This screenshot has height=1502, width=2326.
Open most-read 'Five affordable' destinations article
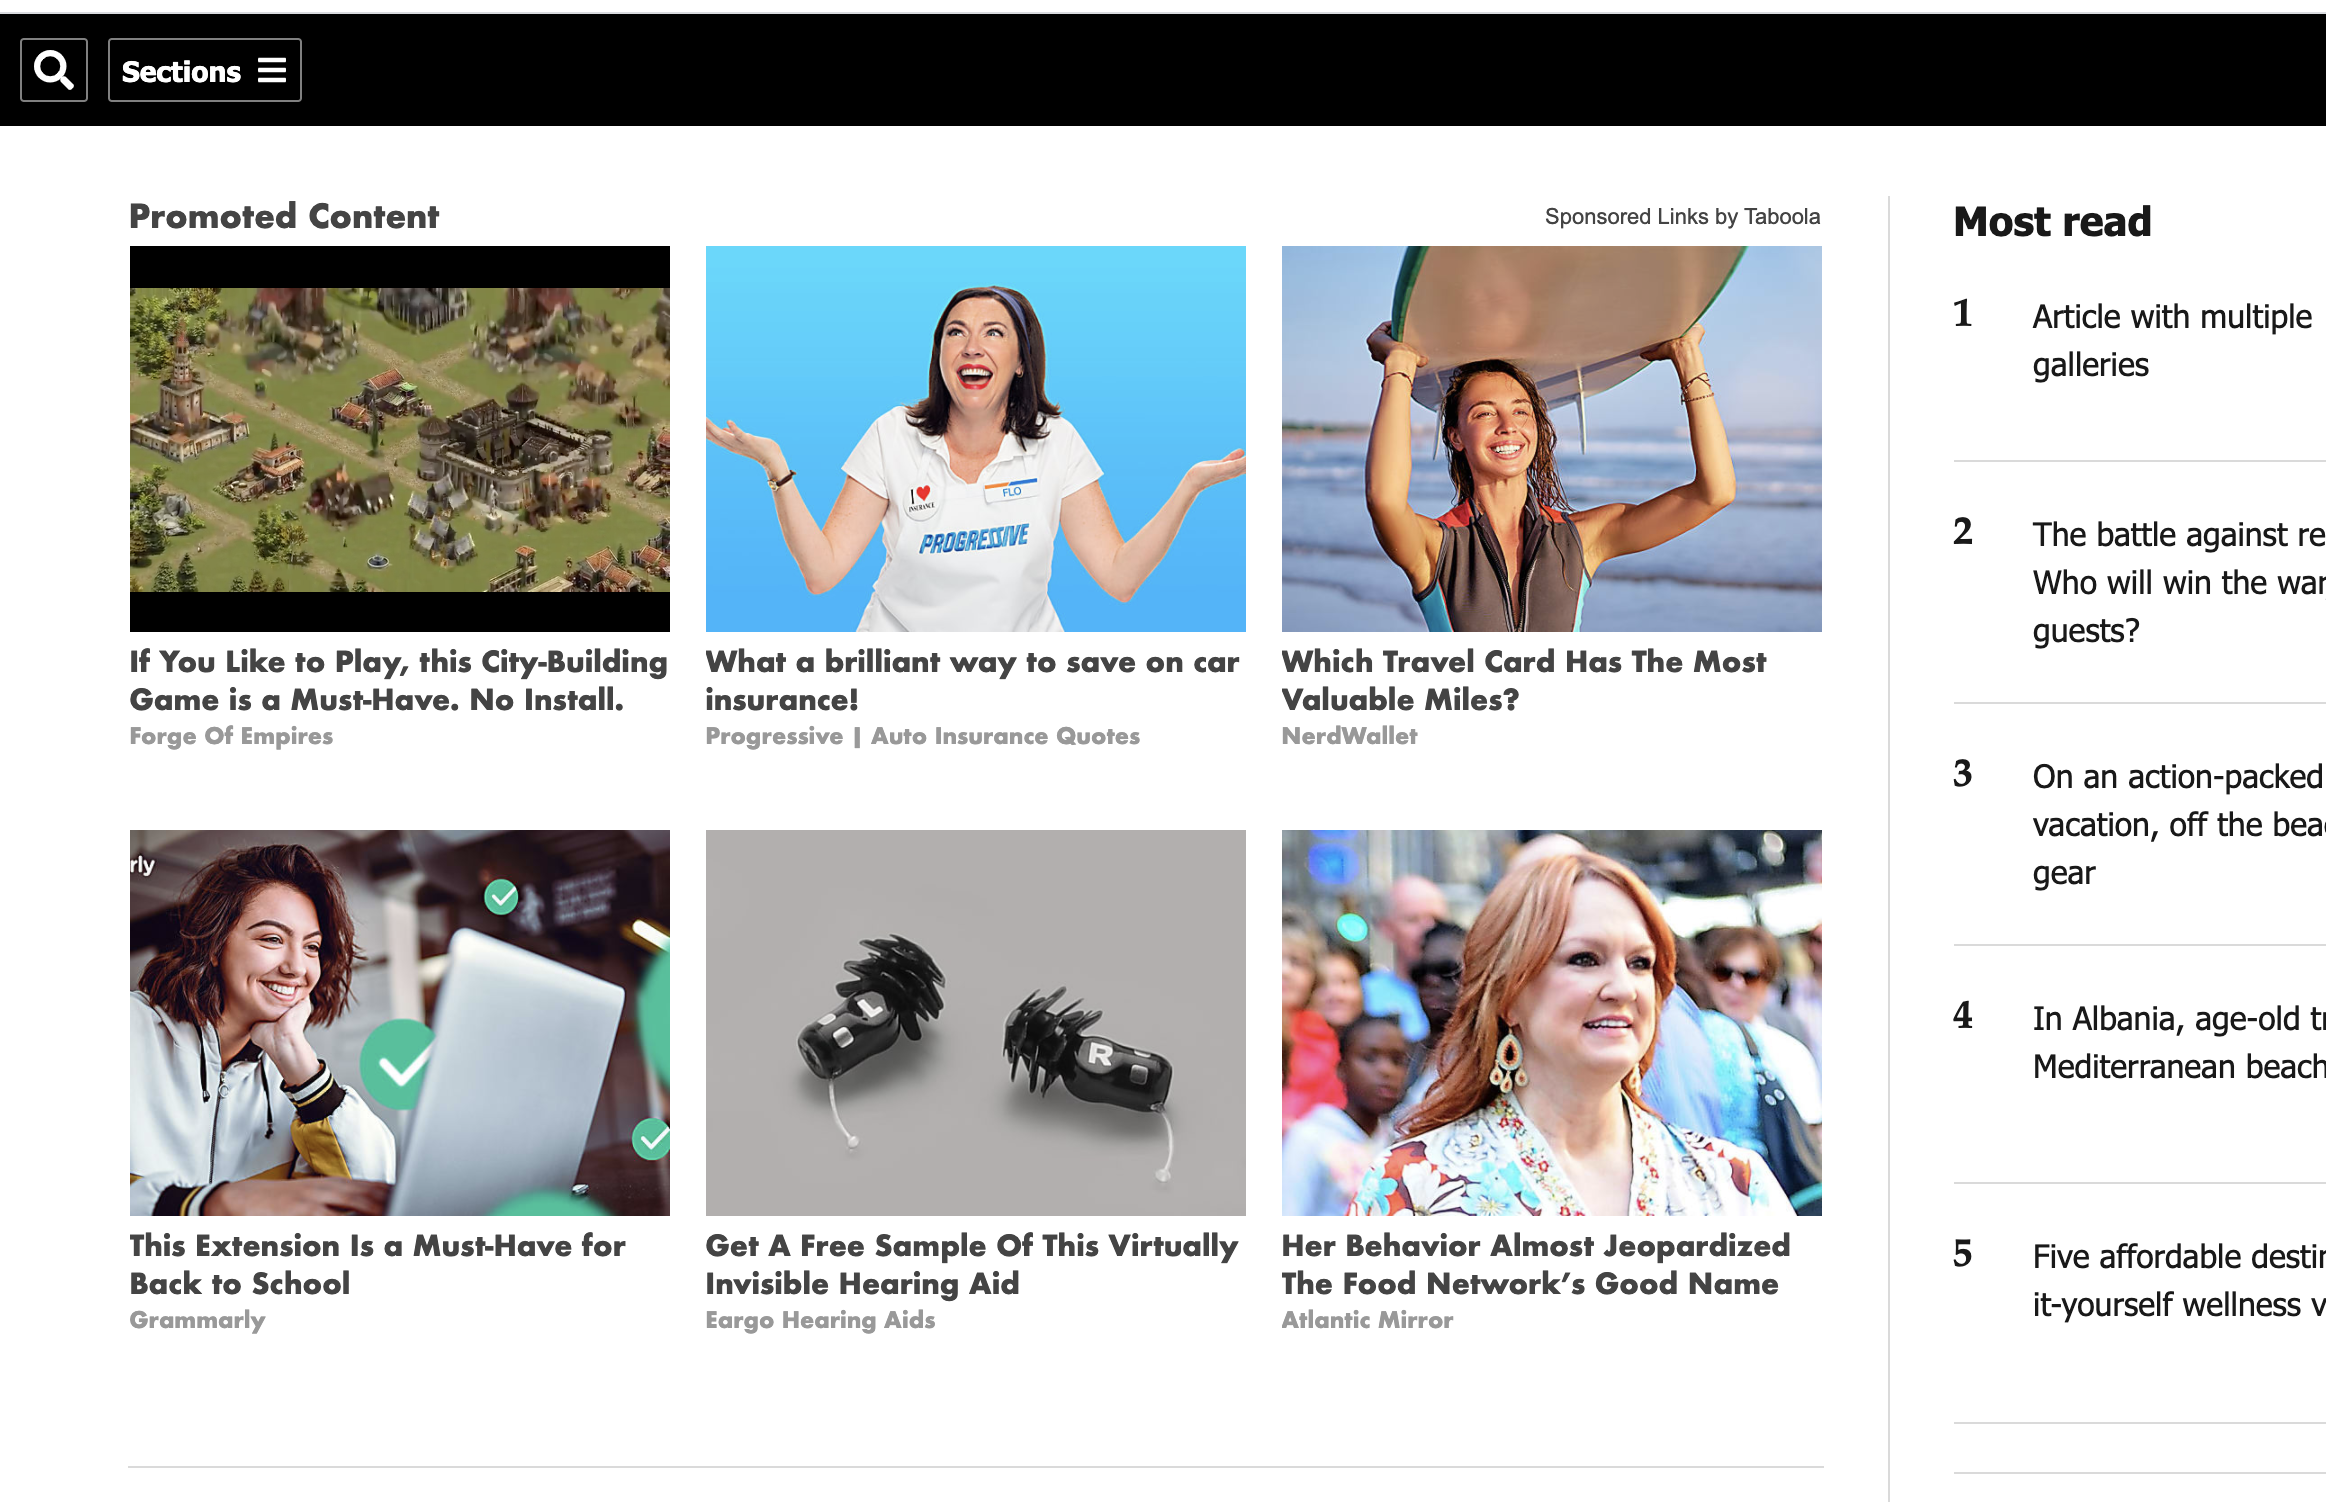click(x=2179, y=1281)
